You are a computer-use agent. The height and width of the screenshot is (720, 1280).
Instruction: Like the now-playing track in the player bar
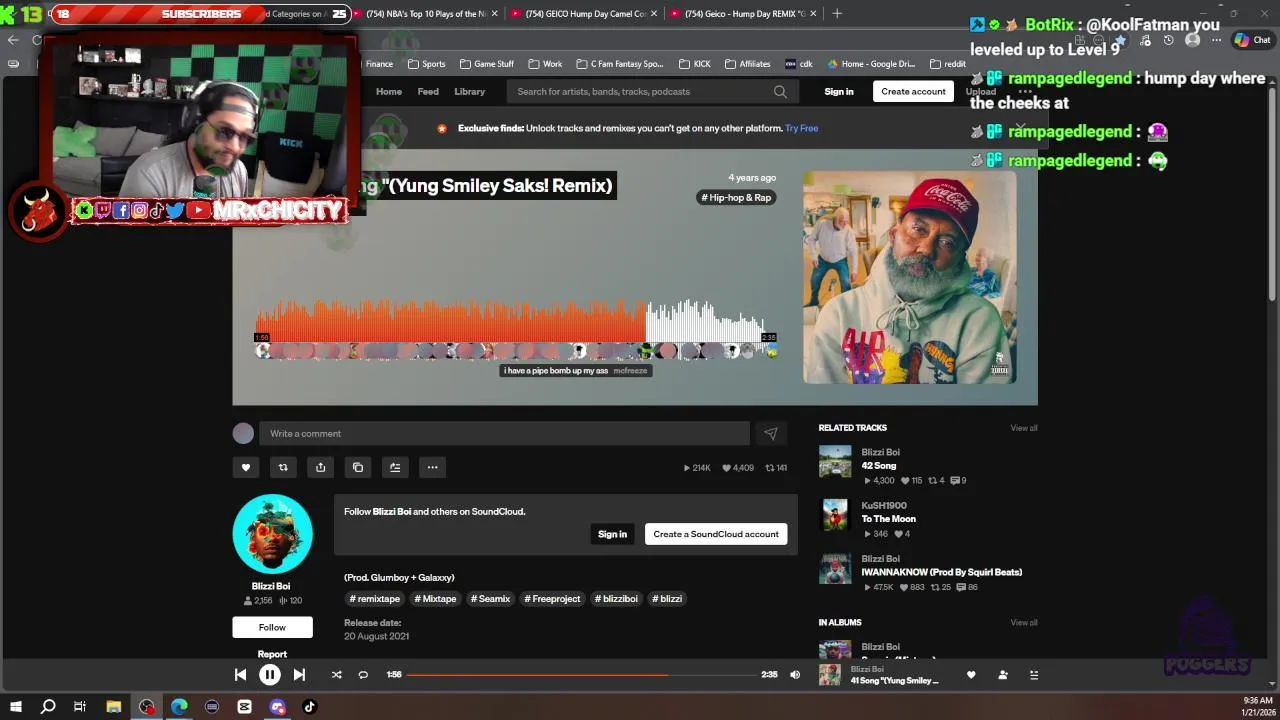pos(971,675)
